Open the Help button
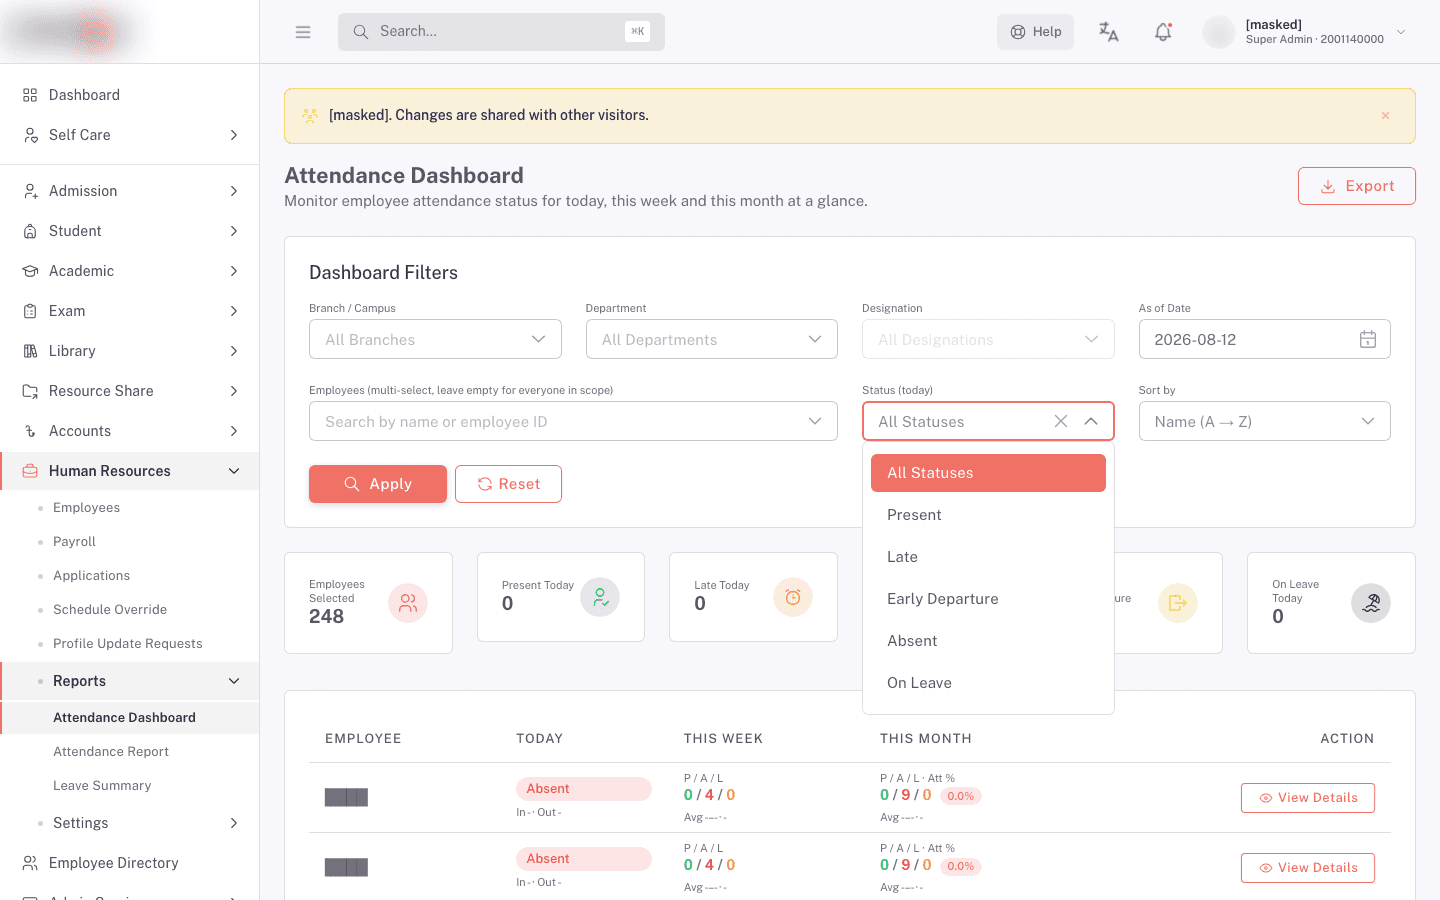 [1035, 32]
